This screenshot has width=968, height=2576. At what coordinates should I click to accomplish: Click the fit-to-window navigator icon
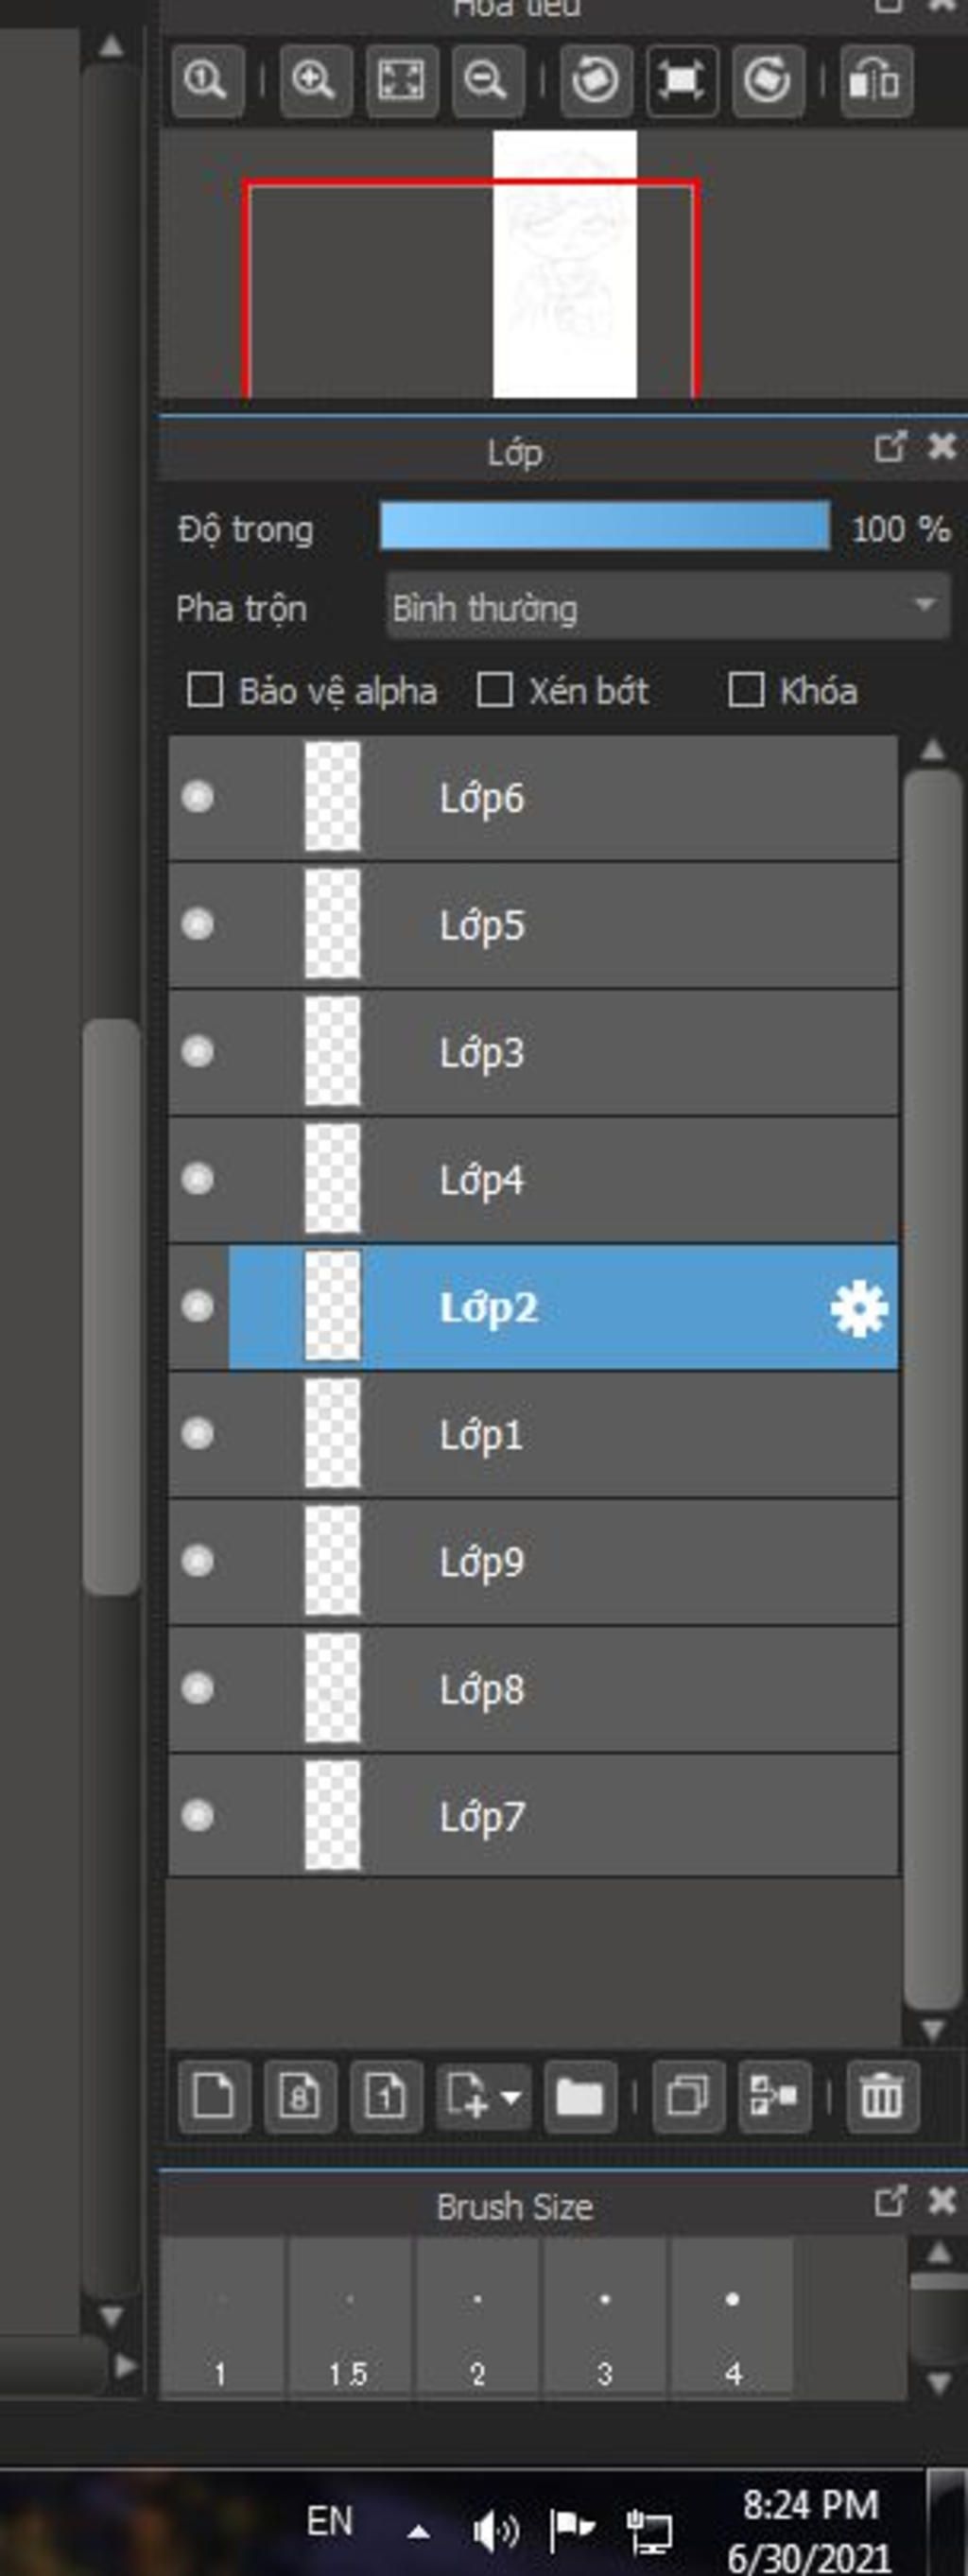(x=400, y=80)
